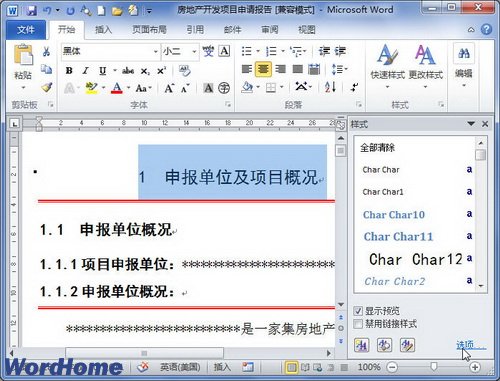The height and width of the screenshot is (381, 500).
Task: Click the Clear Formatting icon
Action: pyautogui.click(x=184, y=71)
